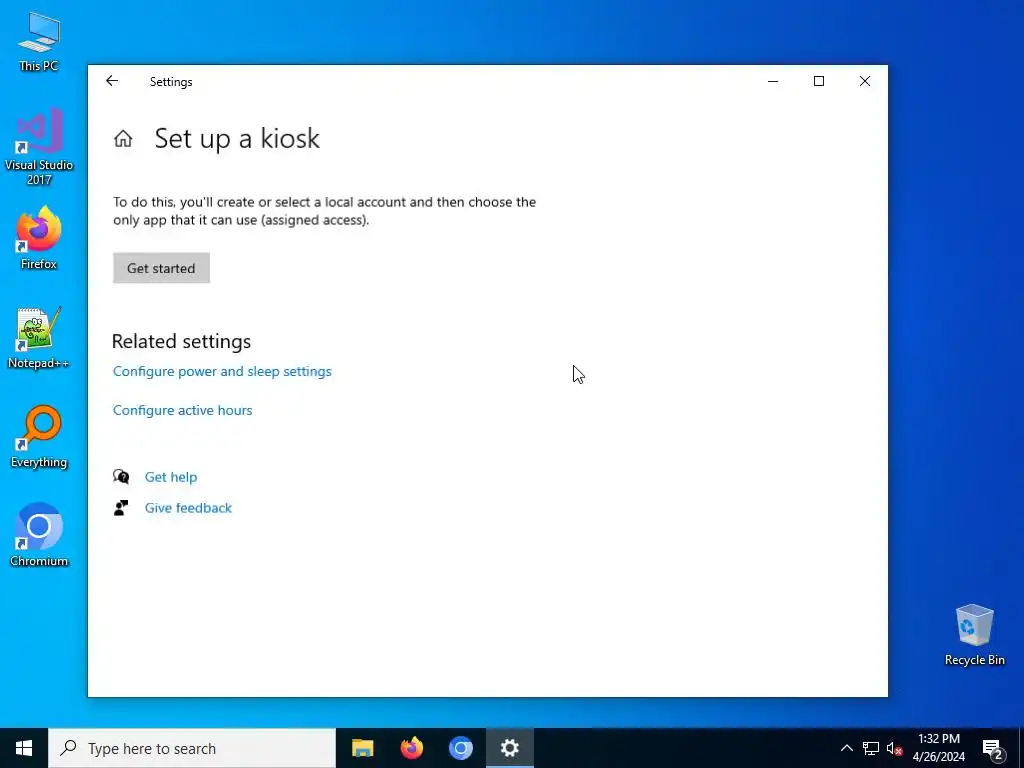Open the Windows Start menu

click(24, 748)
